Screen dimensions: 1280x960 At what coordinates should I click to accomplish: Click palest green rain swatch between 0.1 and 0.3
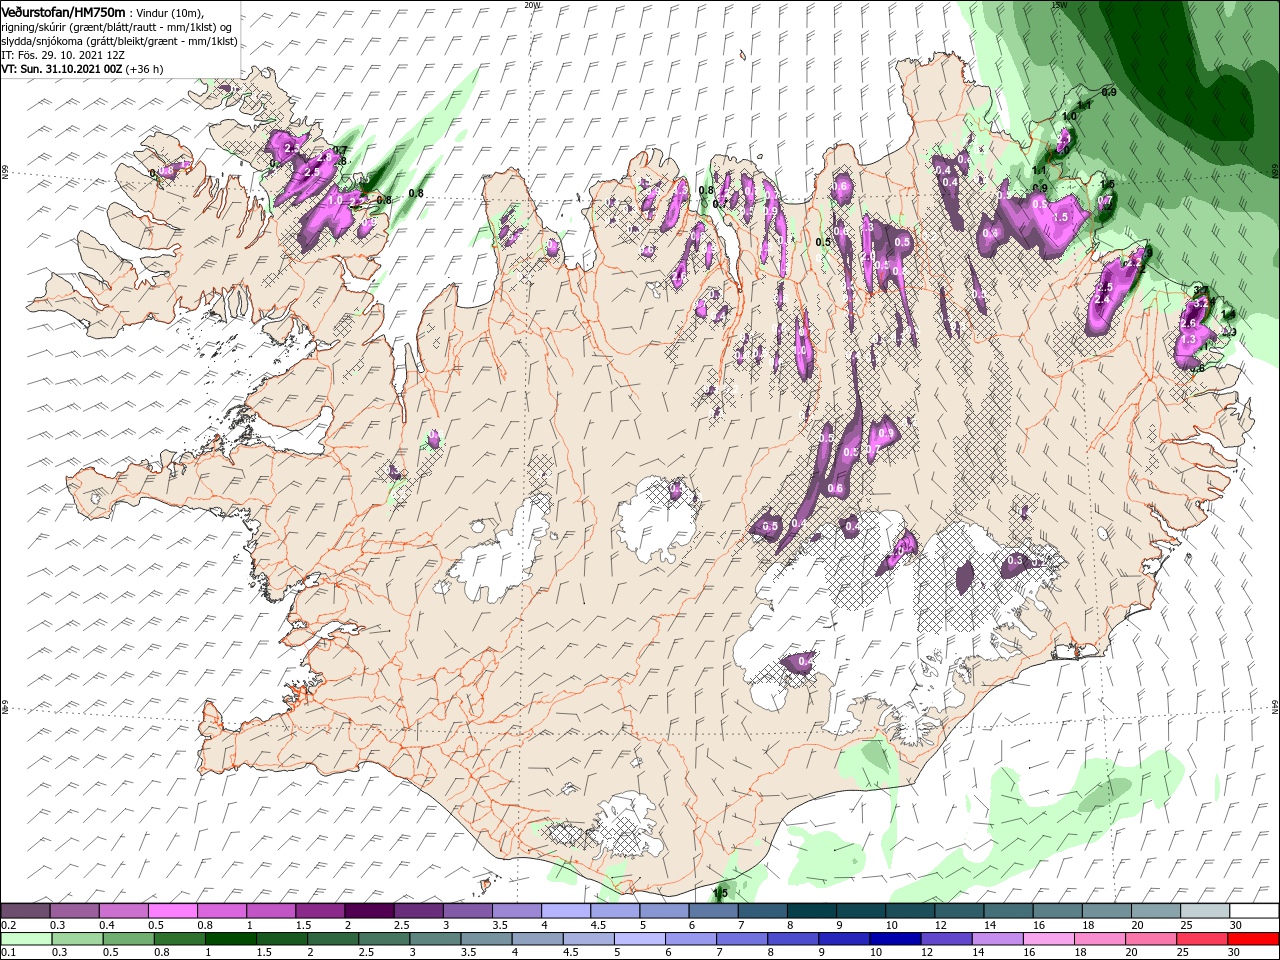[26, 939]
